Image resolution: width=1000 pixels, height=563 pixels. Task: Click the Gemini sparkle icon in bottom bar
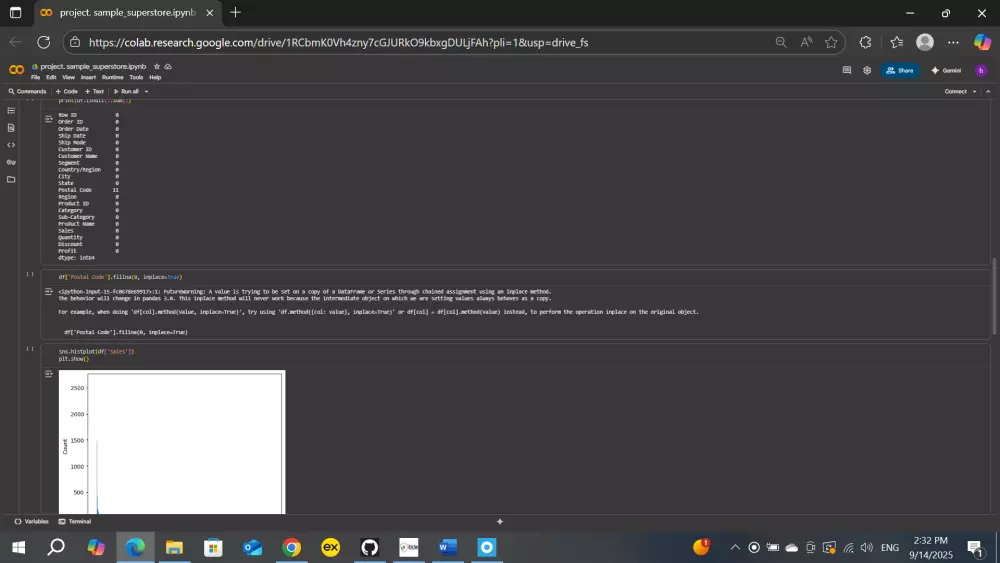(499, 522)
